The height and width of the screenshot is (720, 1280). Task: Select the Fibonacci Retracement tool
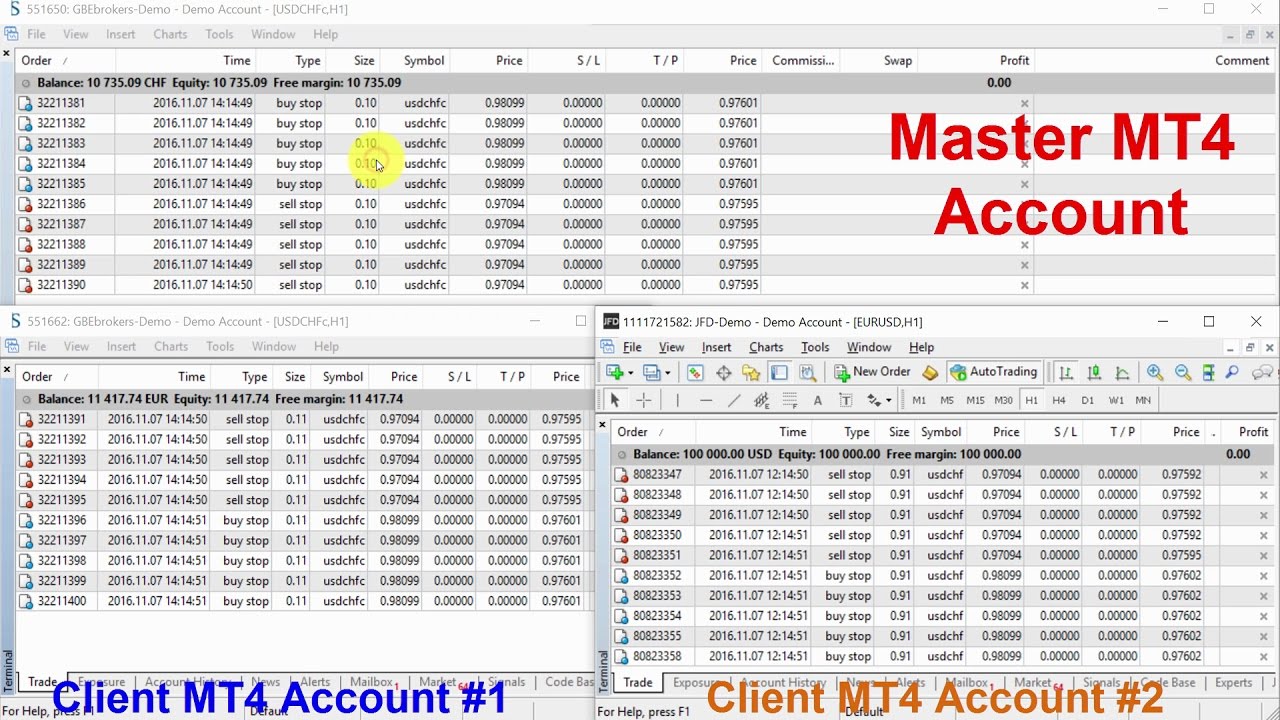coord(790,400)
